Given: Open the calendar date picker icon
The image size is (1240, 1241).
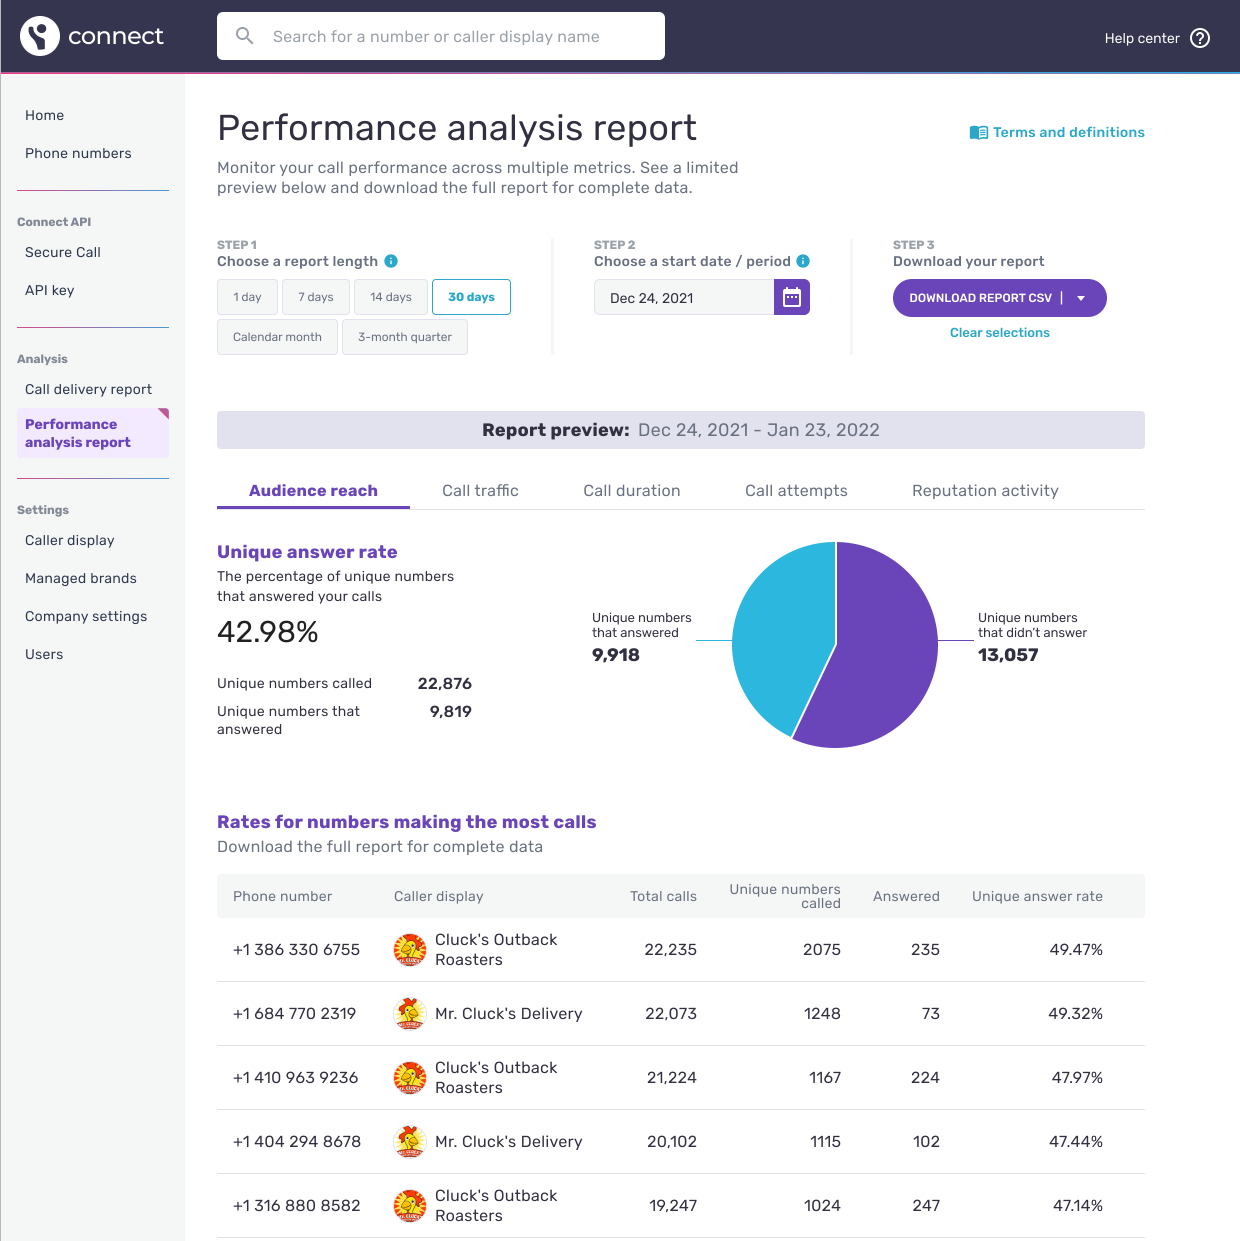Looking at the screenshot, I should tap(791, 297).
